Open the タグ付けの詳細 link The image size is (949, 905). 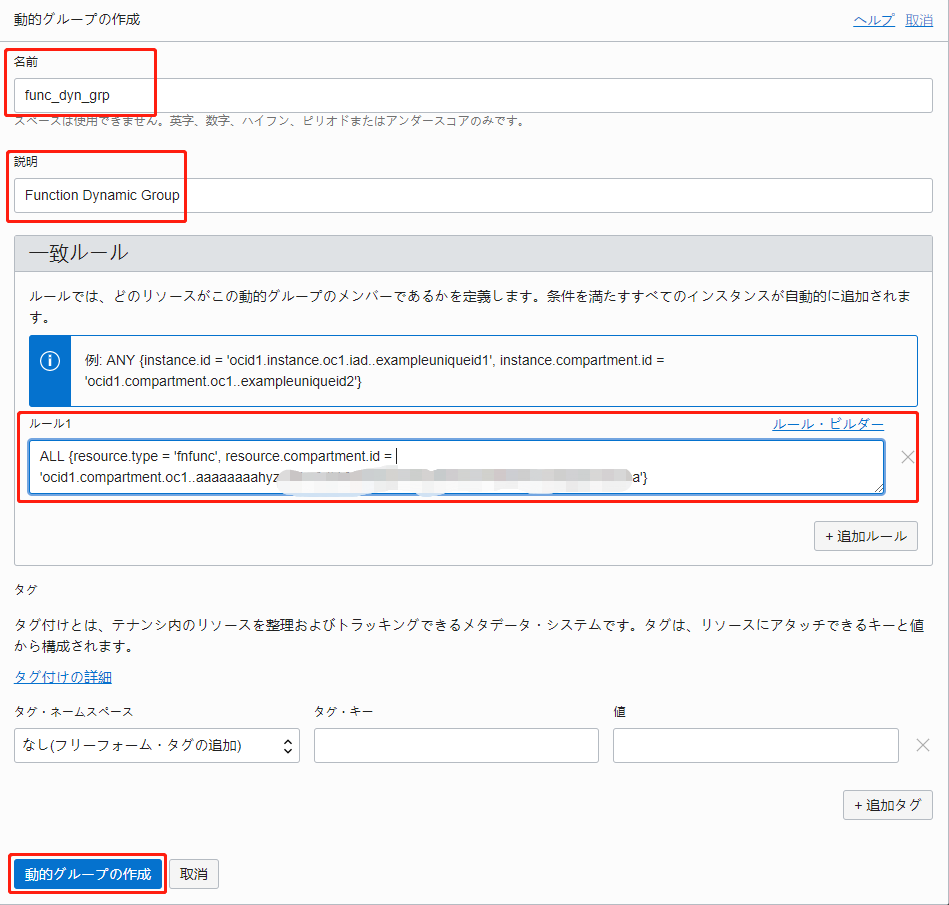[x=63, y=677]
